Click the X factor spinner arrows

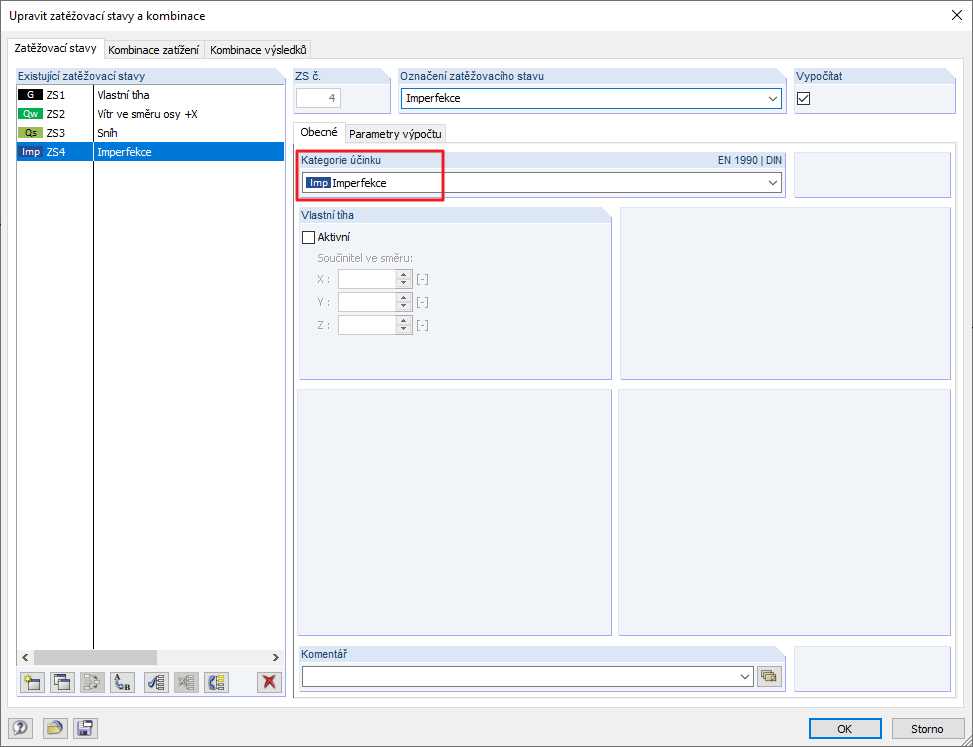tap(404, 279)
